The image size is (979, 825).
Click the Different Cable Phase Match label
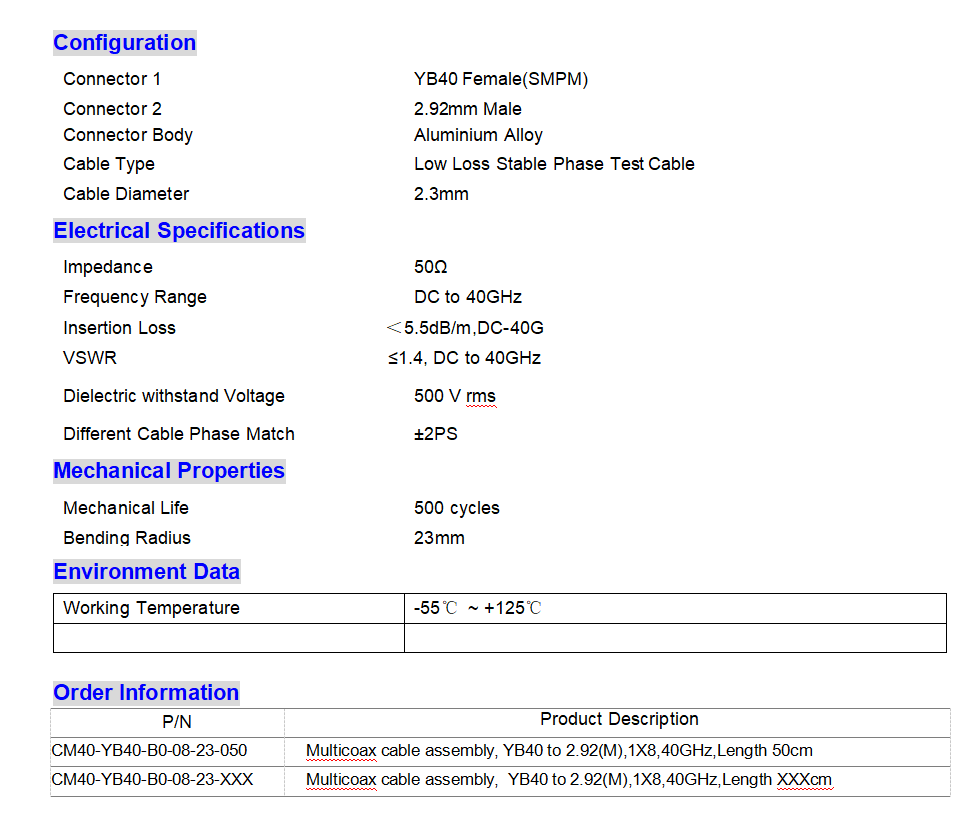coord(179,434)
